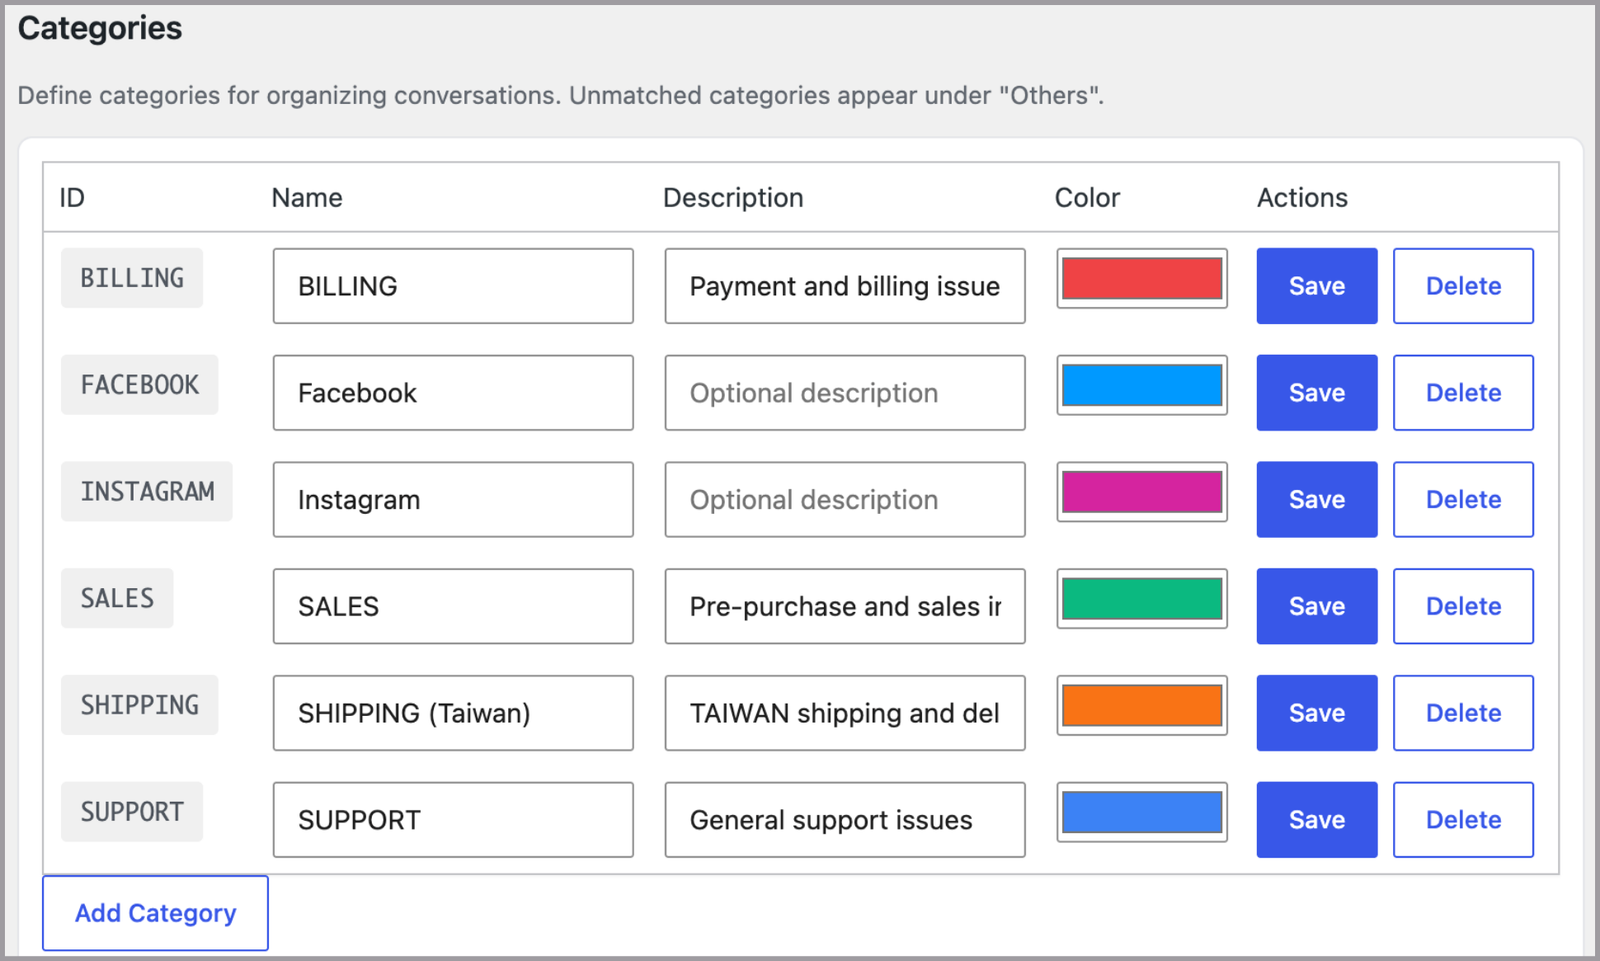The width and height of the screenshot is (1600, 961).
Task: Focus the 'TAIWAN shipping and del' description
Action: coord(845,713)
